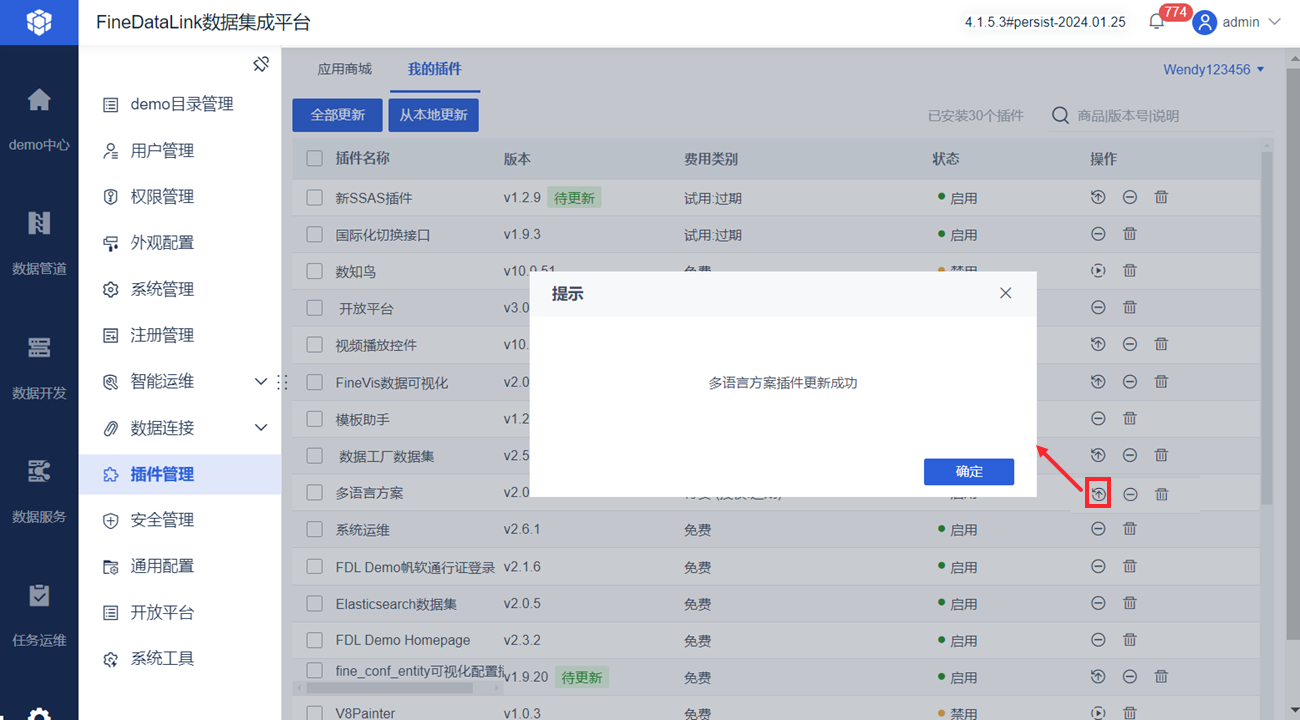The width and height of the screenshot is (1300, 720).
Task: Open the admin account dropdown arrow
Action: 1274,22
